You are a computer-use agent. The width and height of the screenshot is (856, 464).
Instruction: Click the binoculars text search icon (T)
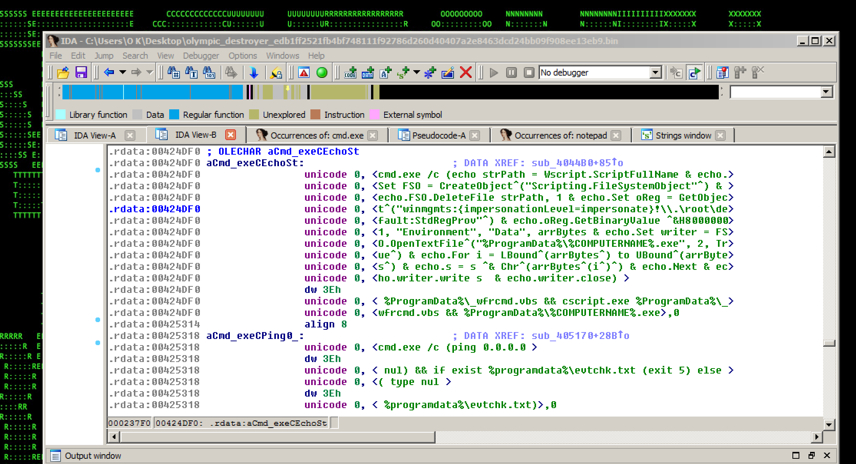pos(191,73)
